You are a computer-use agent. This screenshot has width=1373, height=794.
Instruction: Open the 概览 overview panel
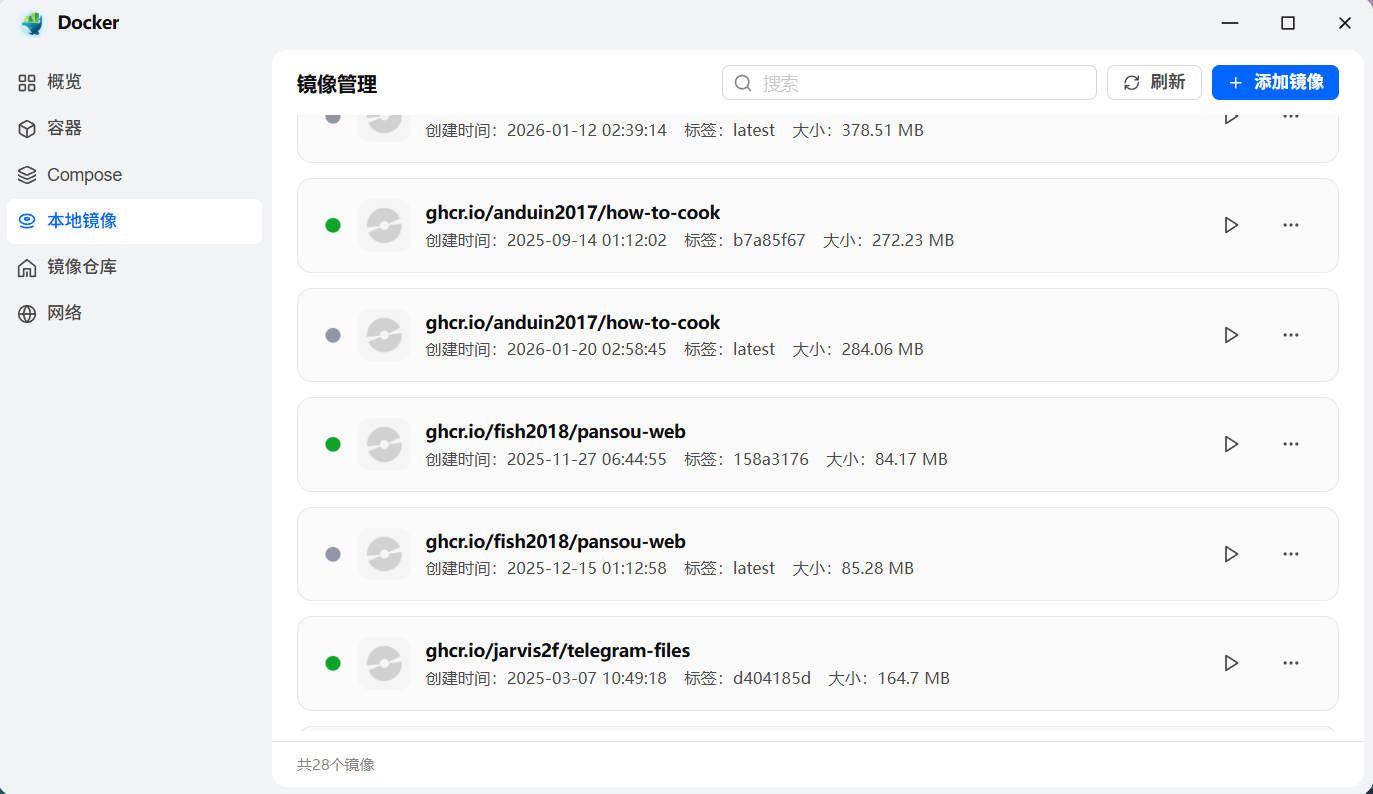[x=64, y=81]
